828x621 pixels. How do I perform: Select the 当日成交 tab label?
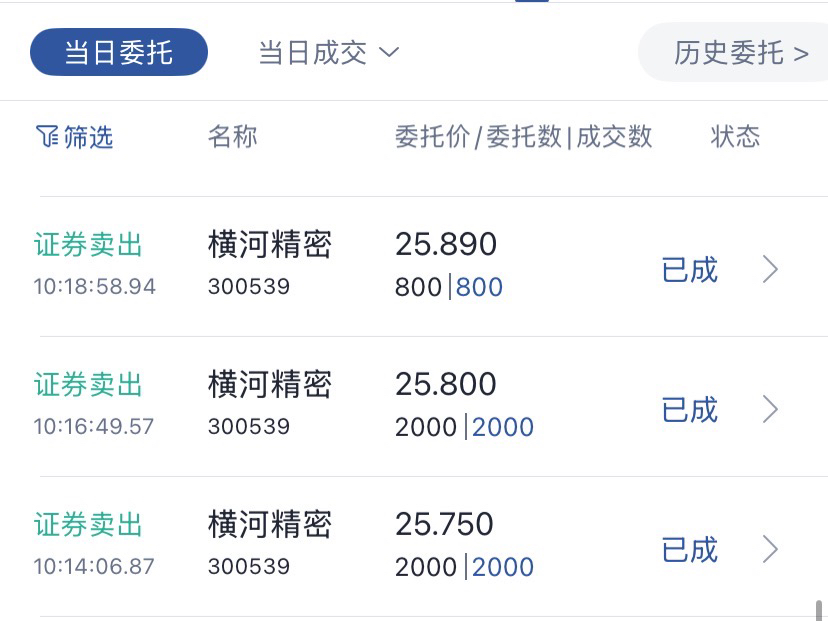point(313,52)
